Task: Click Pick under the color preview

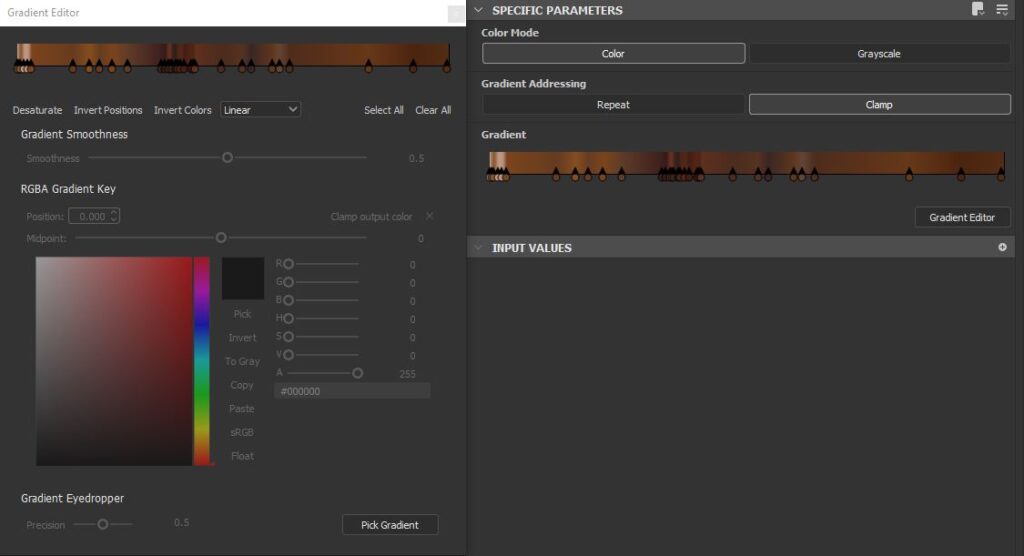Action: pyautogui.click(x=242, y=314)
